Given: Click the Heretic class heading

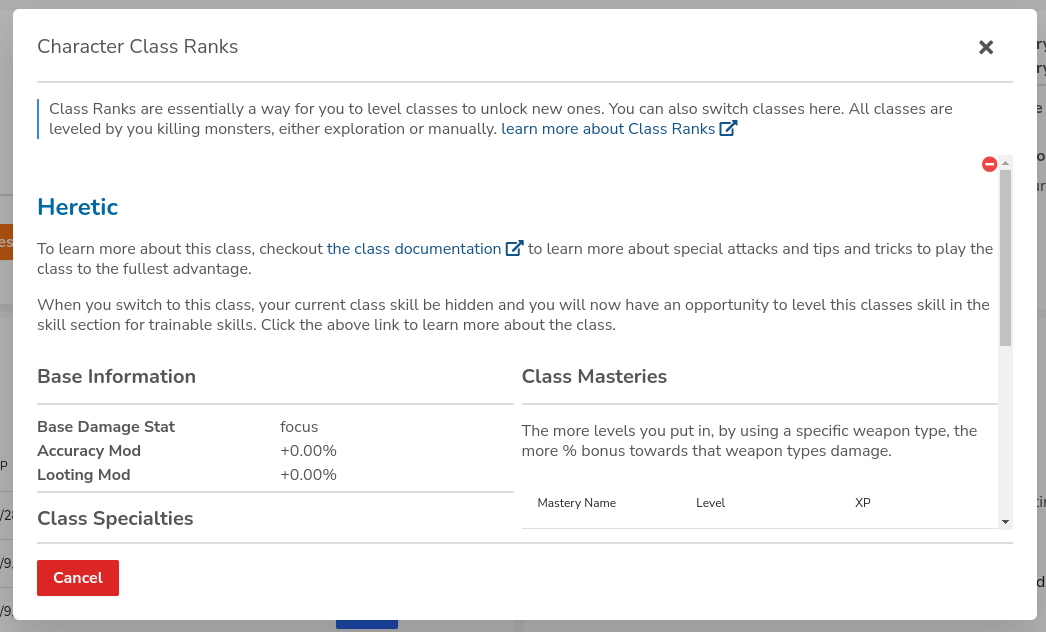Looking at the screenshot, I should point(77,207).
